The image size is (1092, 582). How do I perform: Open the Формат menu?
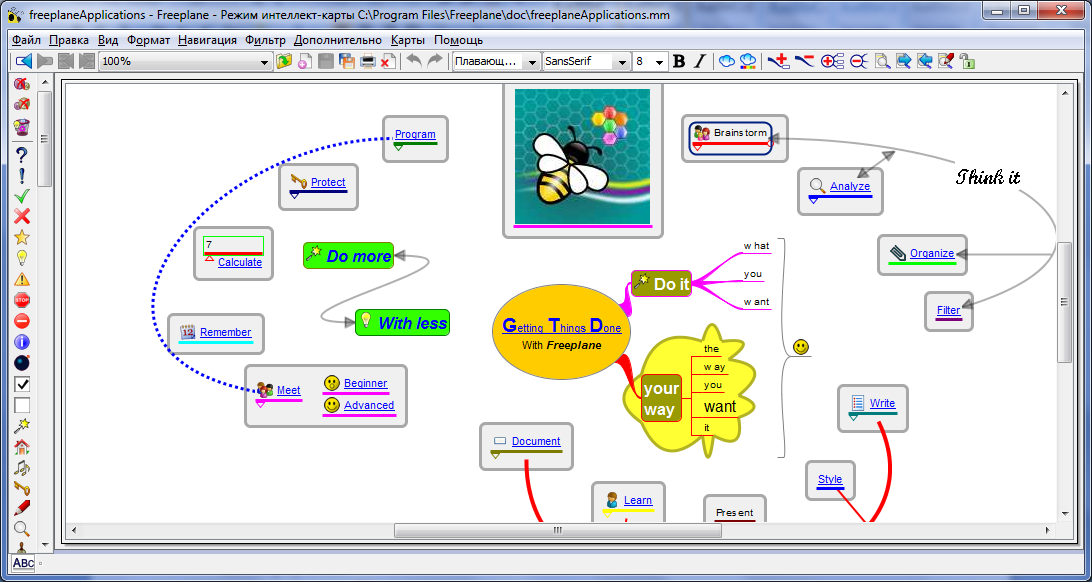(148, 40)
